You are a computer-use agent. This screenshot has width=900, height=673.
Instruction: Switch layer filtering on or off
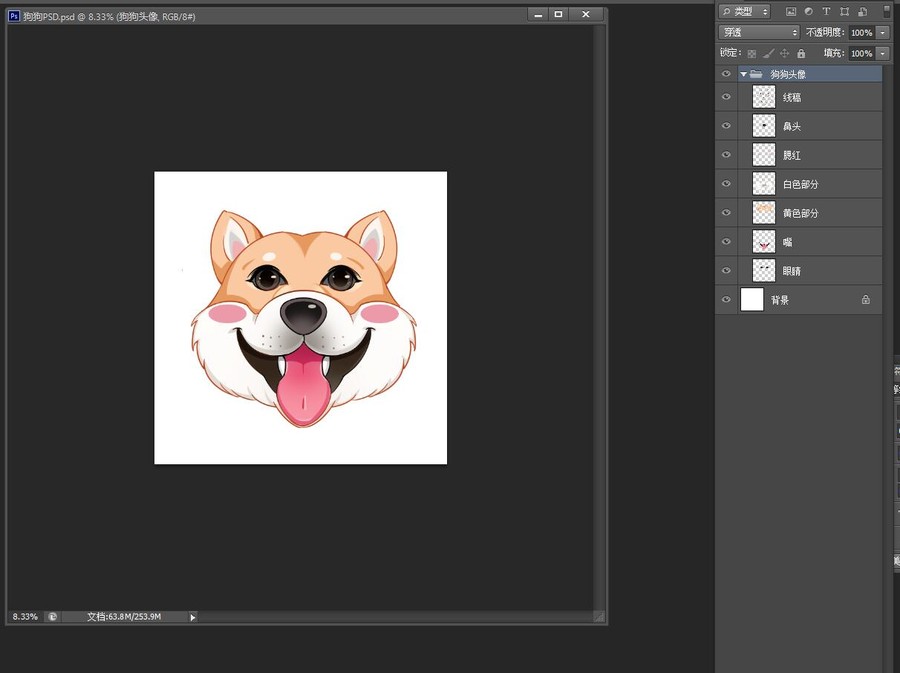[886, 11]
